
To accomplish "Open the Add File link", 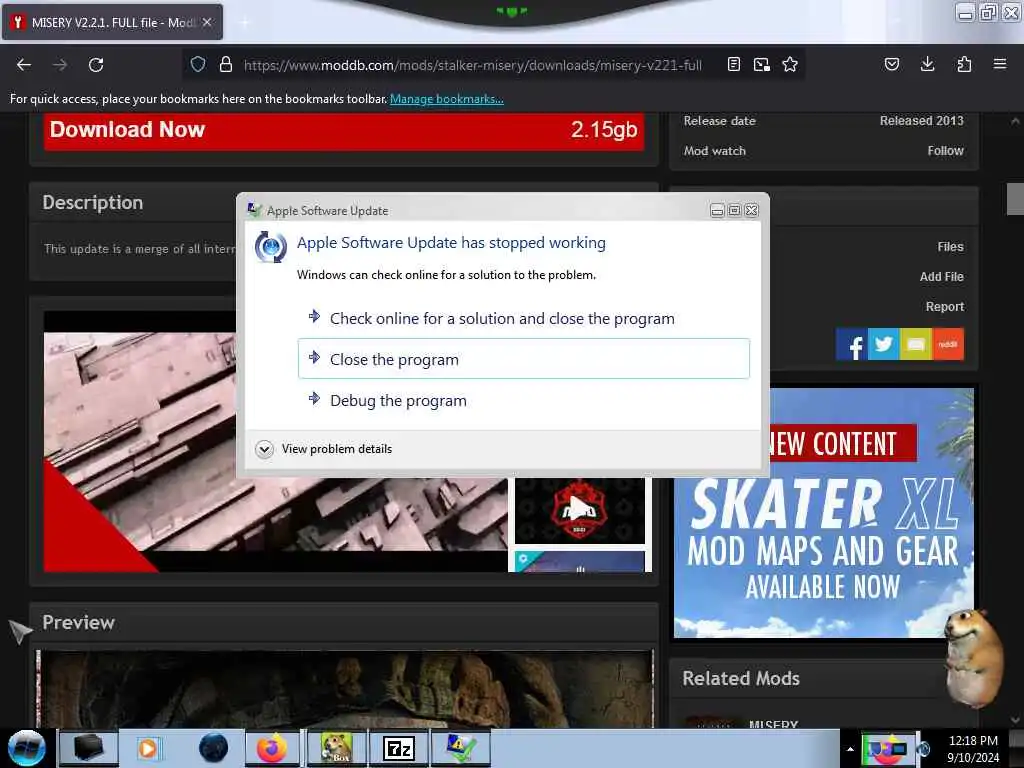I will [x=941, y=277].
